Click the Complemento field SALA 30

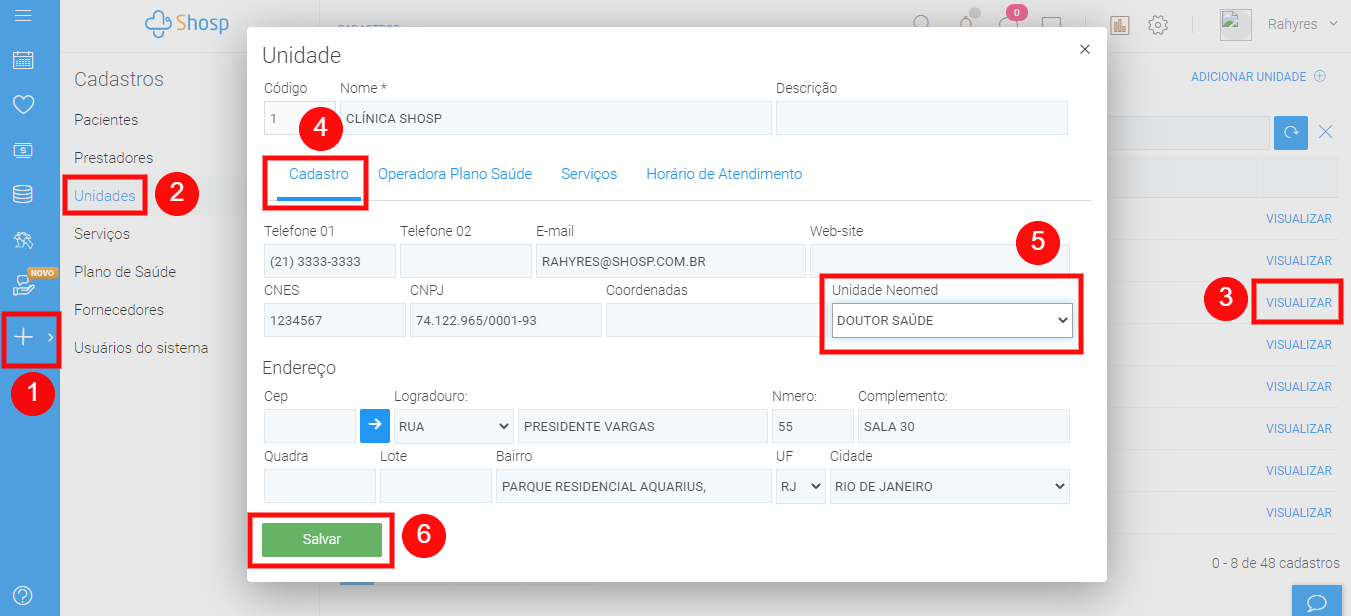point(964,426)
